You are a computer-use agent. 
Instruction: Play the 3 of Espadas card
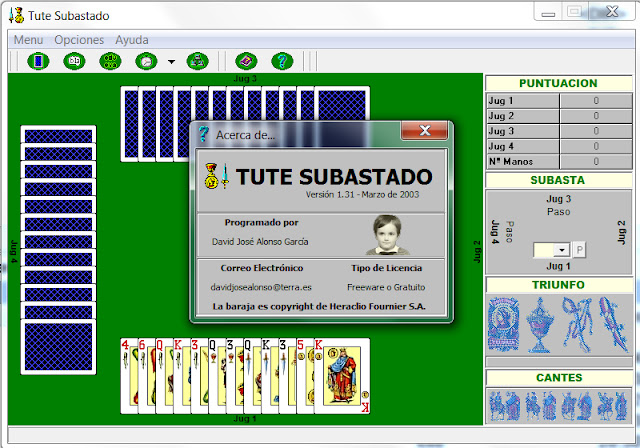(287, 376)
